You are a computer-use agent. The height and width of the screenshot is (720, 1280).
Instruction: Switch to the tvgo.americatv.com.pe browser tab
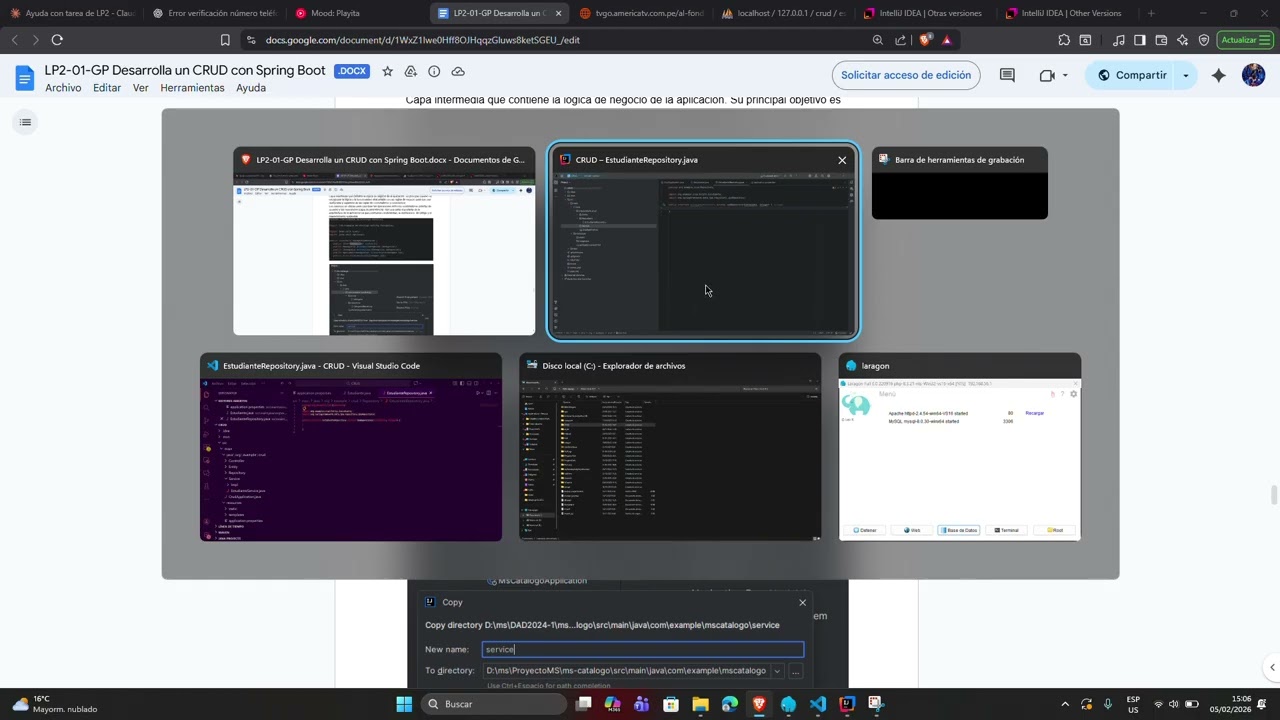click(641, 13)
